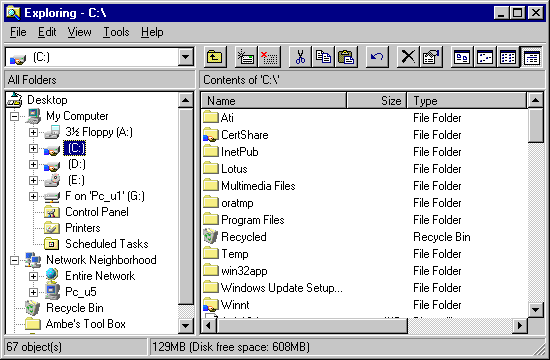This screenshot has height=360, width=550.
Task: Open Properties via toolbar icon
Action: tap(431, 57)
